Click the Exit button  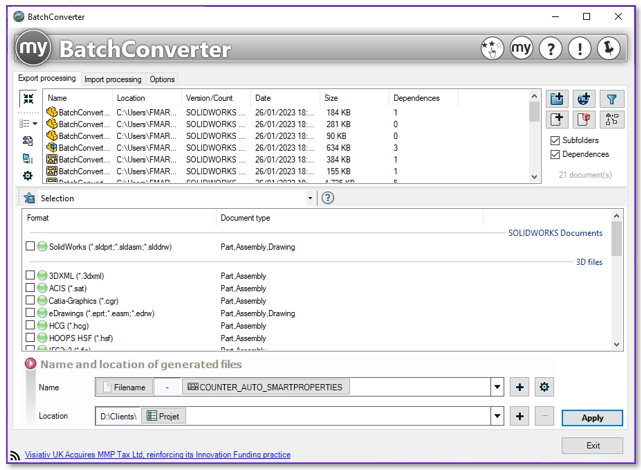coord(592,445)
